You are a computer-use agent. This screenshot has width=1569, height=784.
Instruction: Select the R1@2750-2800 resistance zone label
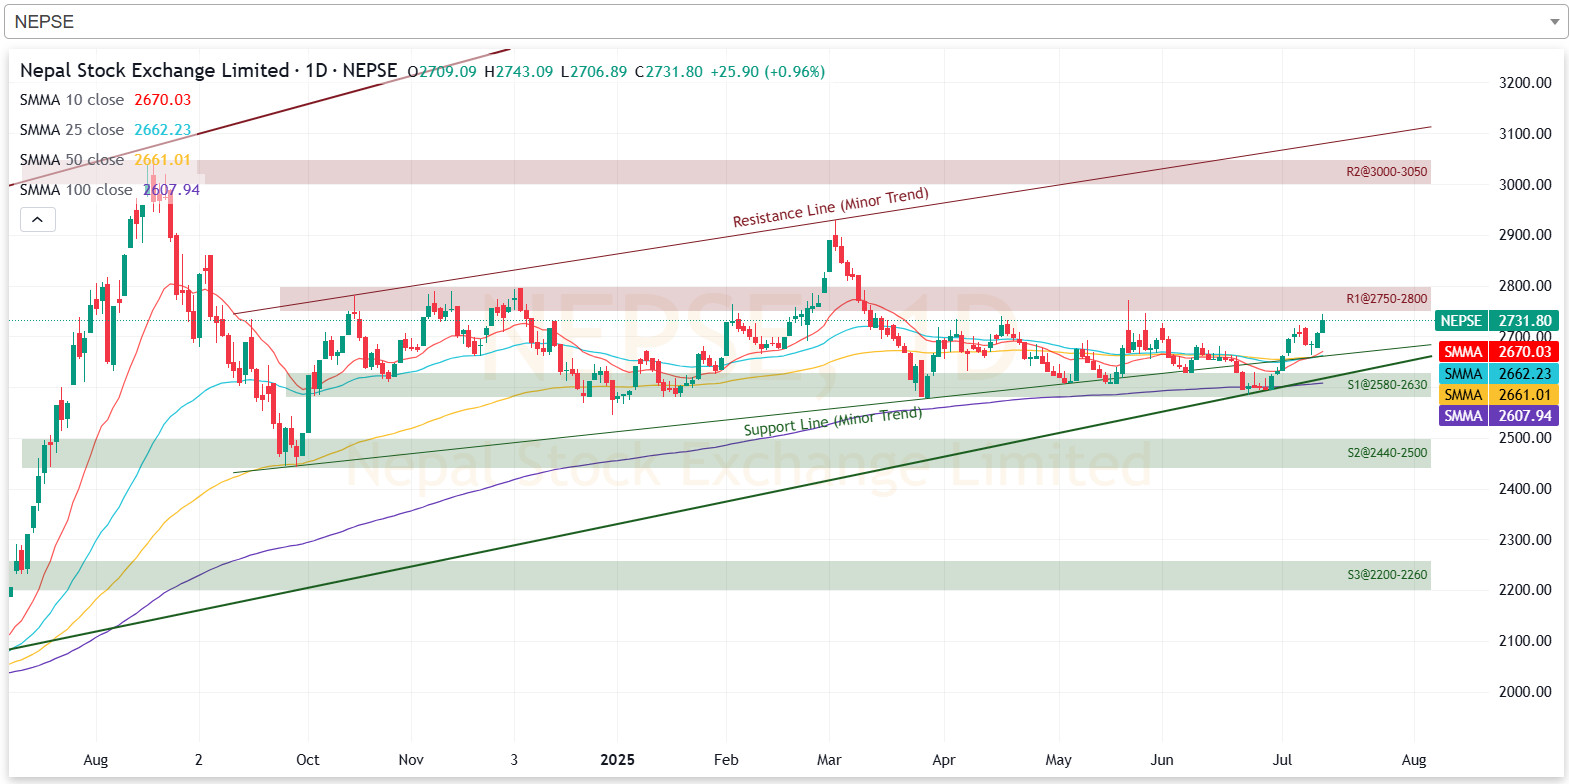[x=1386, y=299]
